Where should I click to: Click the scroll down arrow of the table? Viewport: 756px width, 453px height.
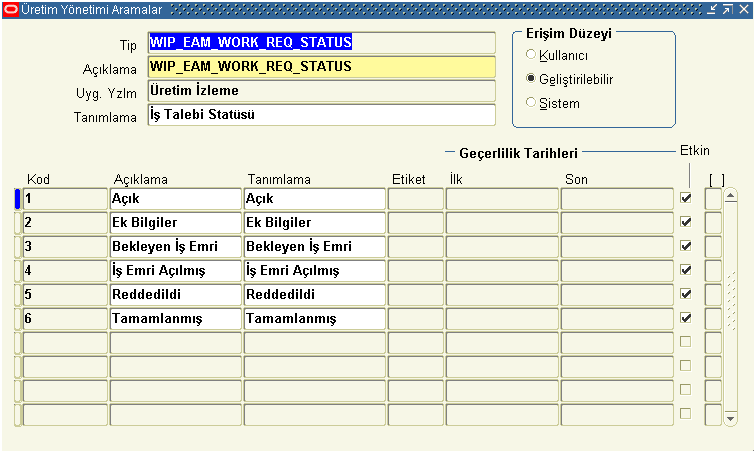pos(730,419)
